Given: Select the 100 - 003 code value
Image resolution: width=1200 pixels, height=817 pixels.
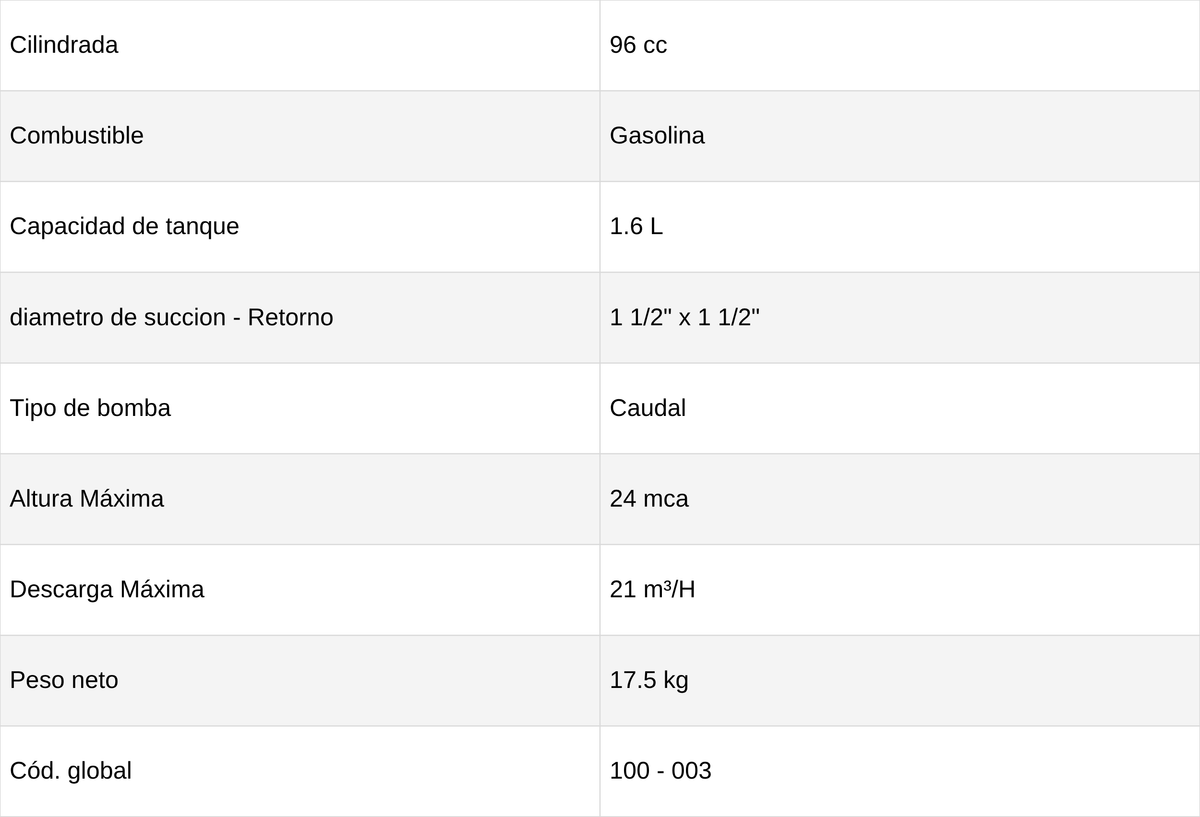Looking at the screenshot, I should click(660, 771).
